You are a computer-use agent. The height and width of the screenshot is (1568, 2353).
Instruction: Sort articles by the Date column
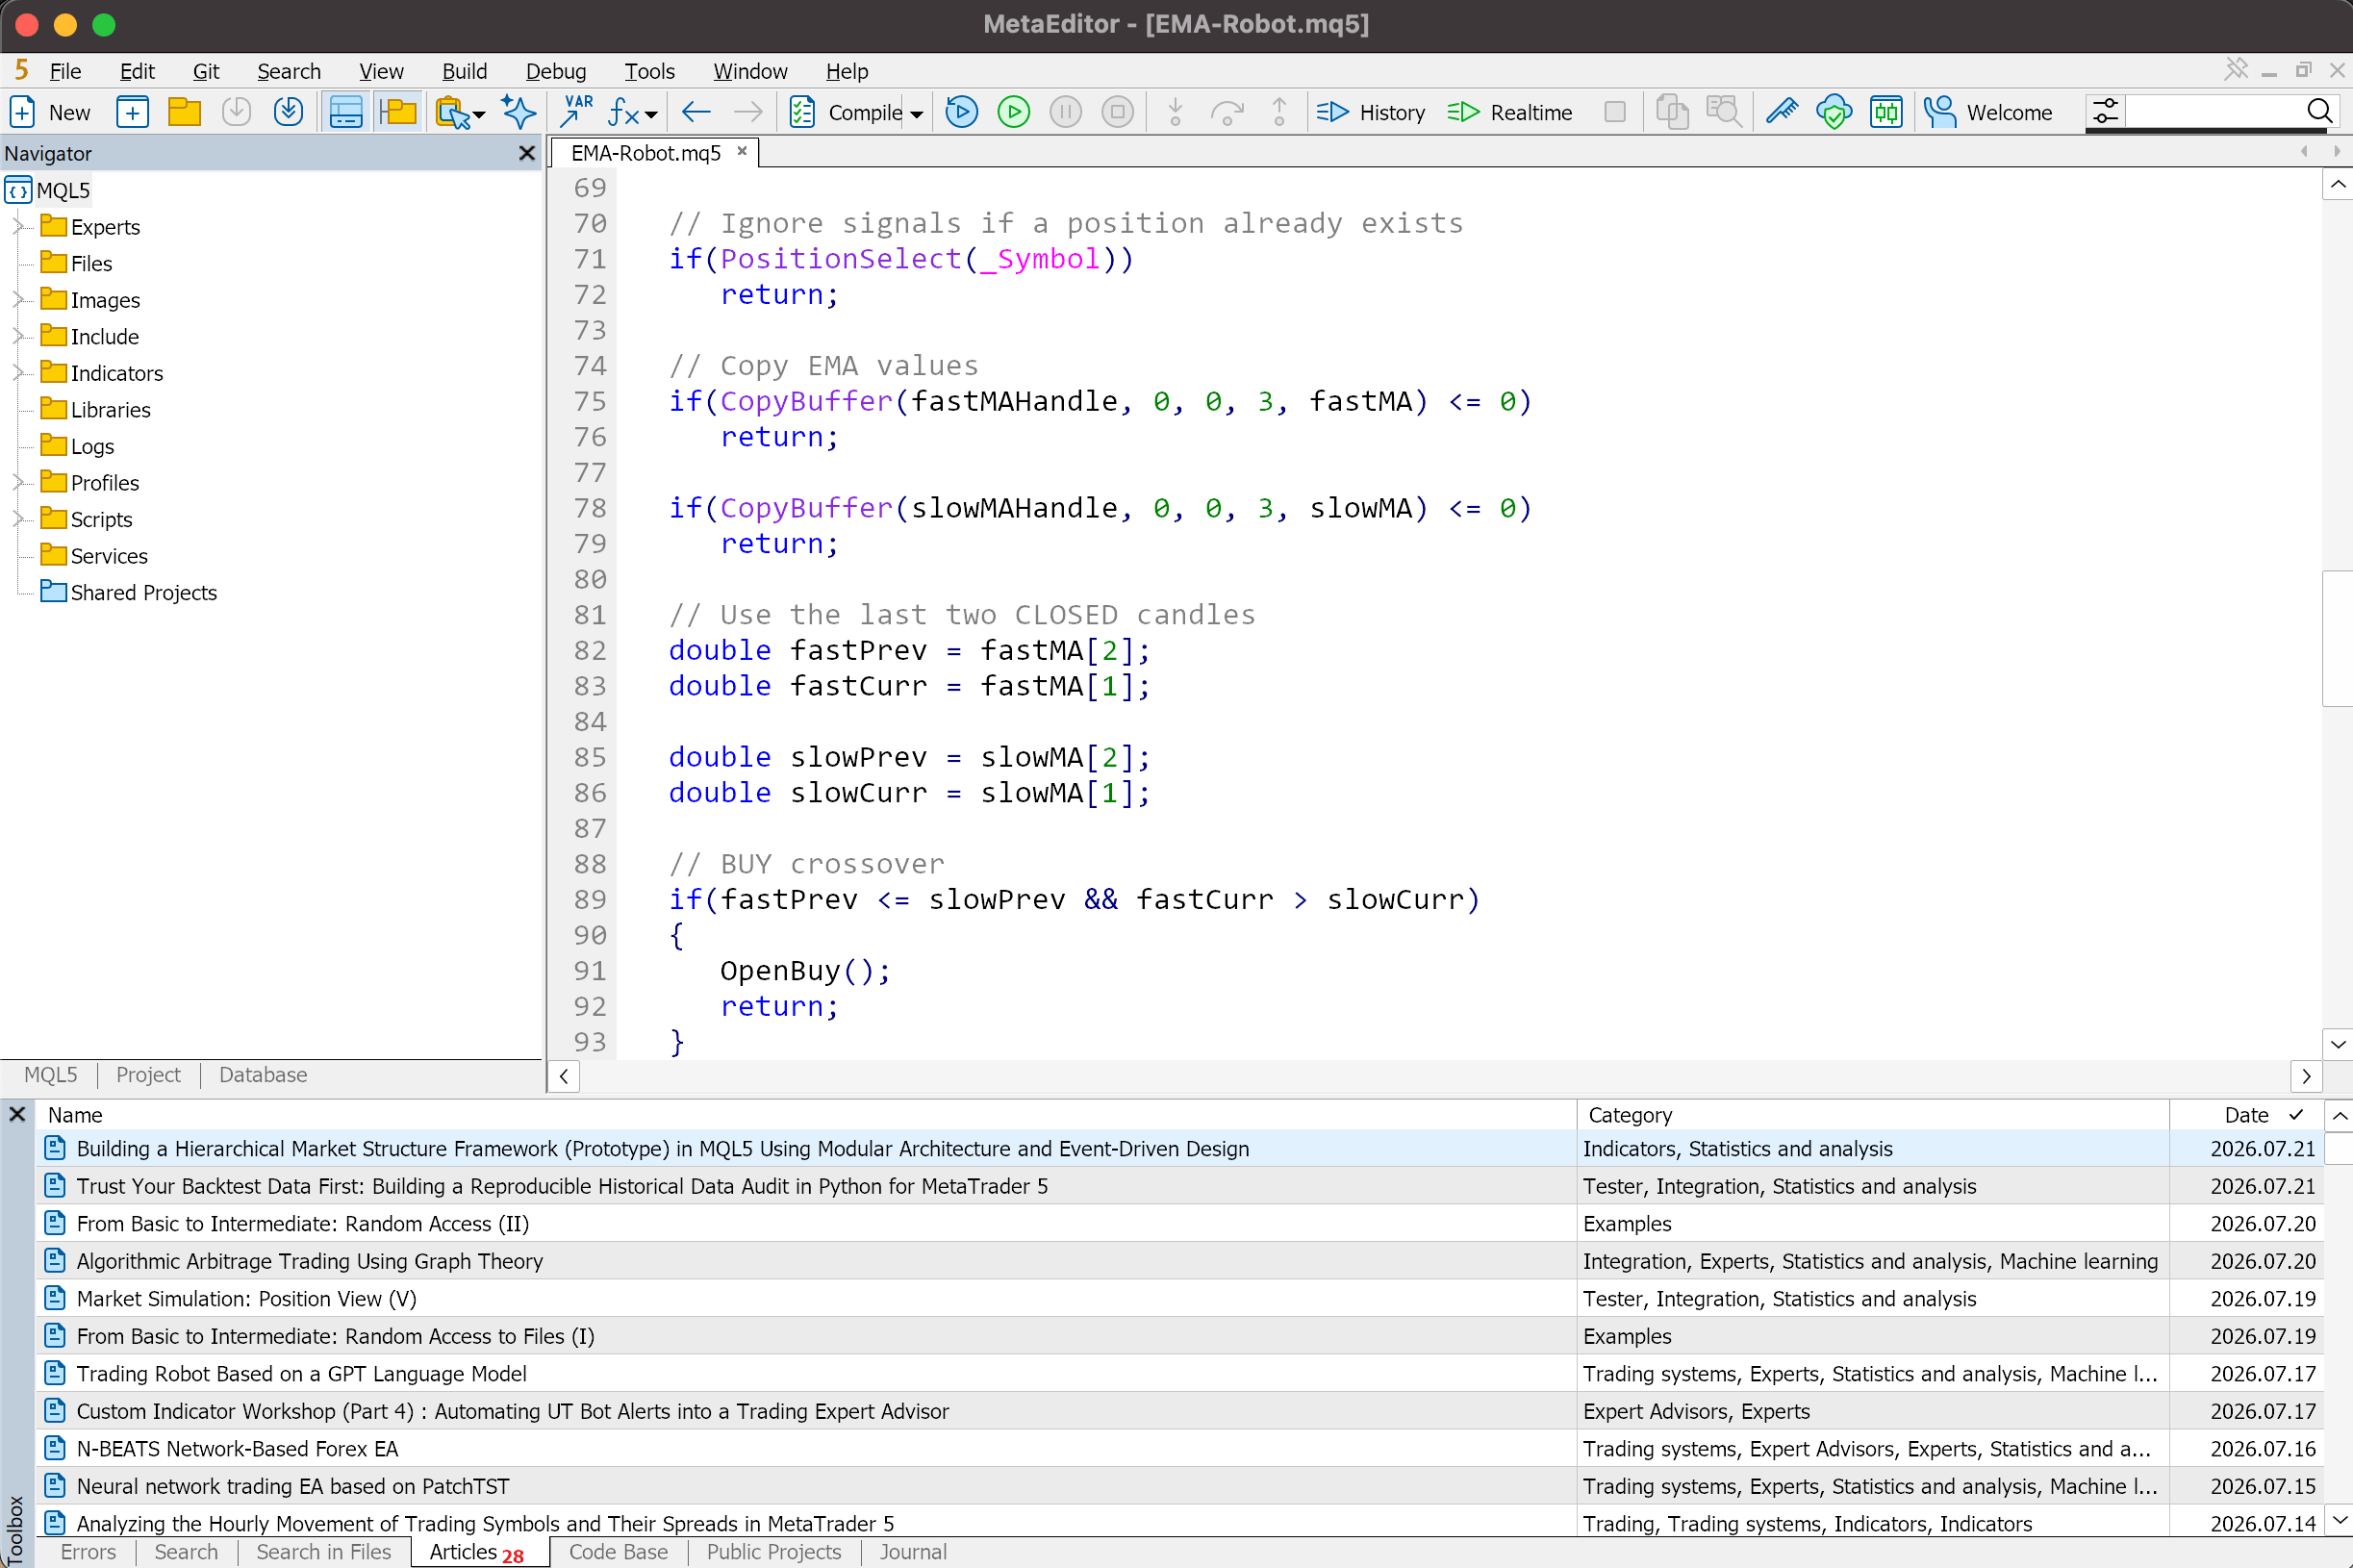click(2245, 1114)
